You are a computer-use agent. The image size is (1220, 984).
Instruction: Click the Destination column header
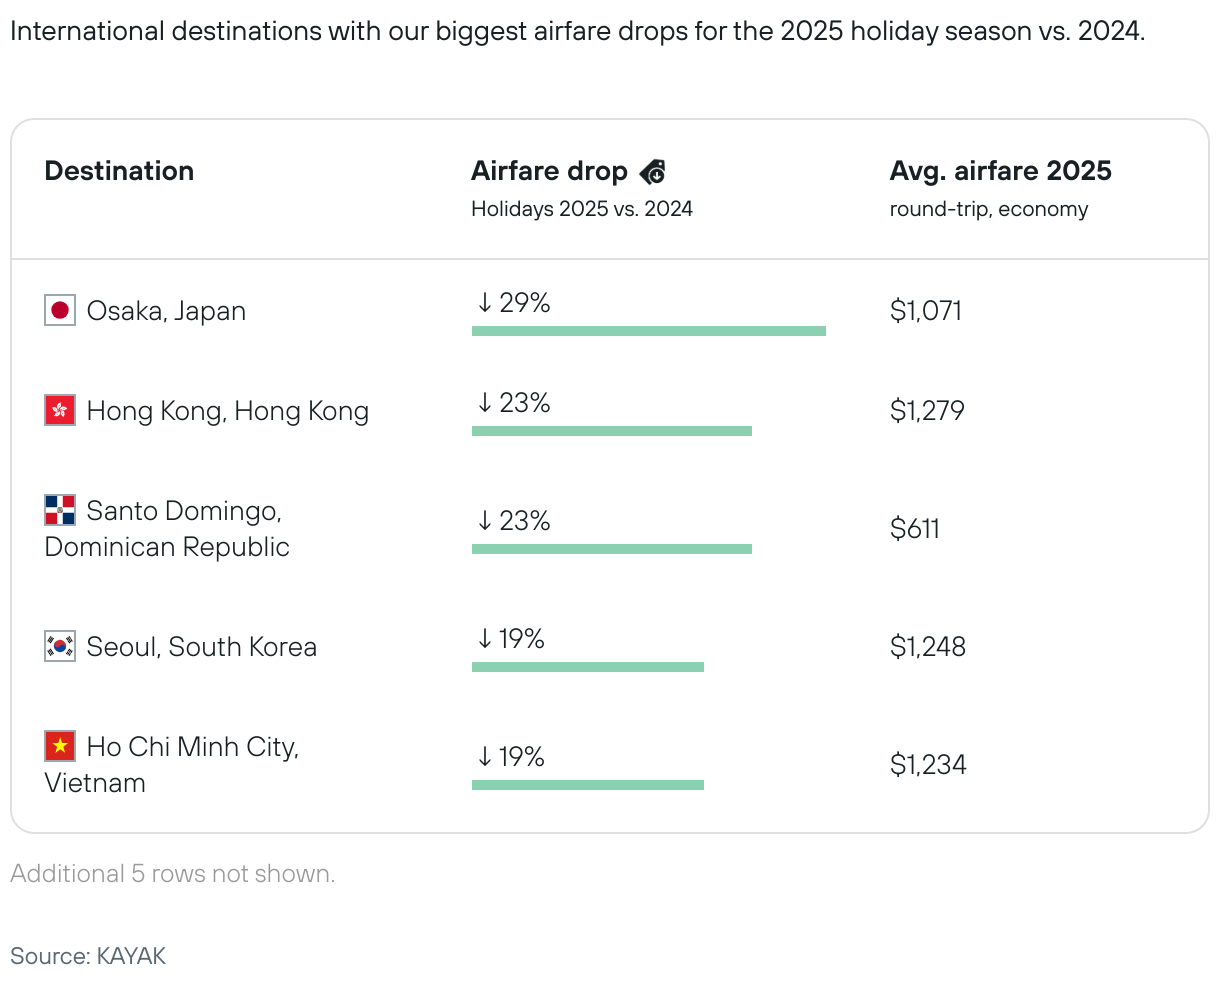[x=119, y=171]
